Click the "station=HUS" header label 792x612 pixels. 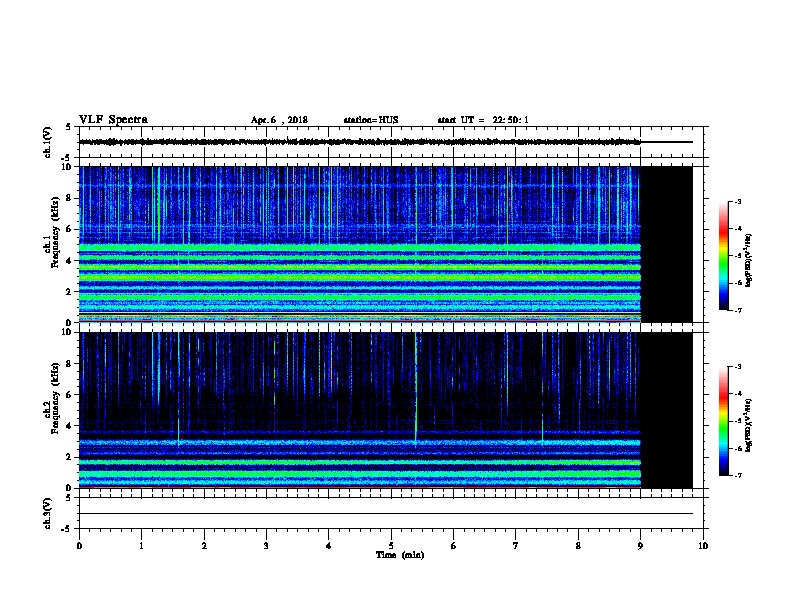click(371, 120)
